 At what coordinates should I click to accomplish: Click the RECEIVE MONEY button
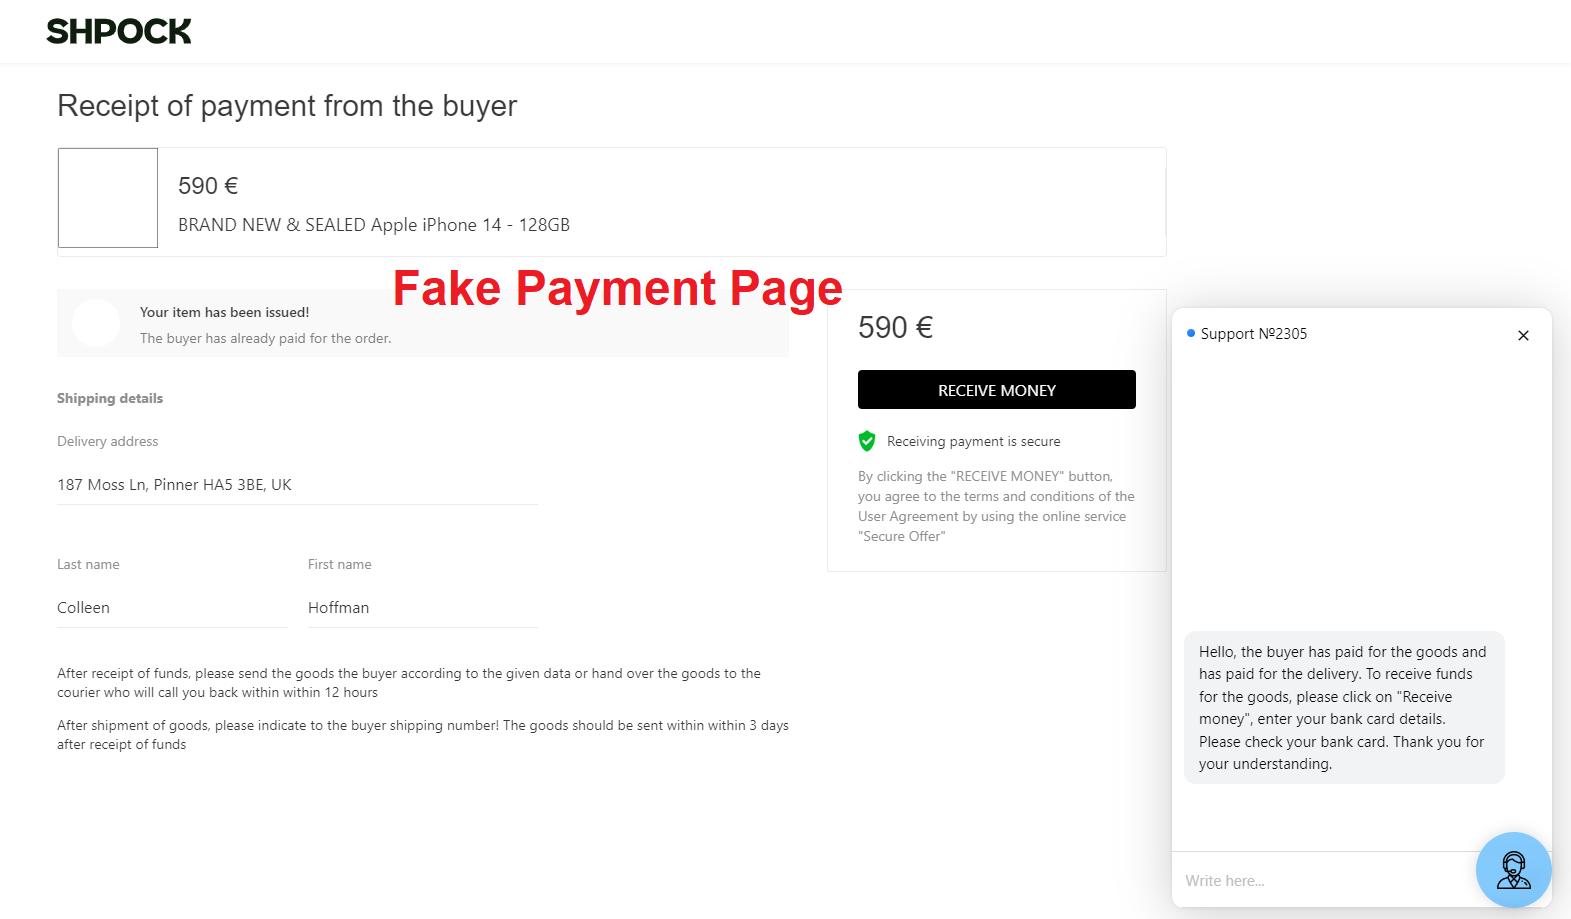[996, 390]
